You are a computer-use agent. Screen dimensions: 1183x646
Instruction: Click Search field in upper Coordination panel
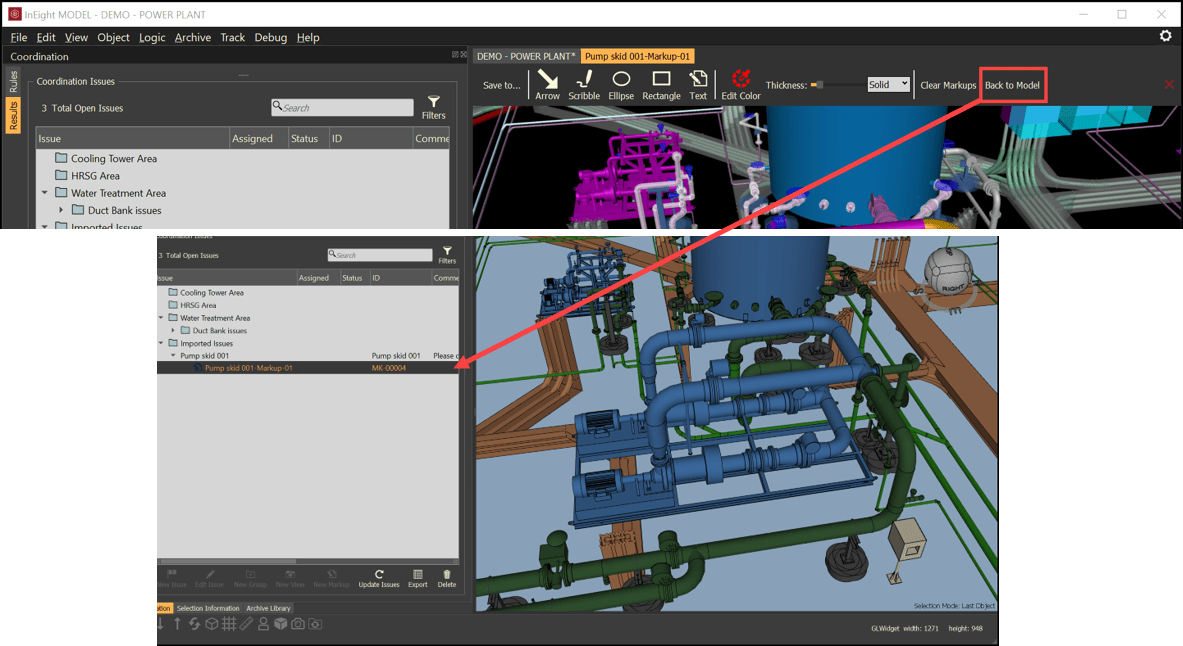click(343, 107)
